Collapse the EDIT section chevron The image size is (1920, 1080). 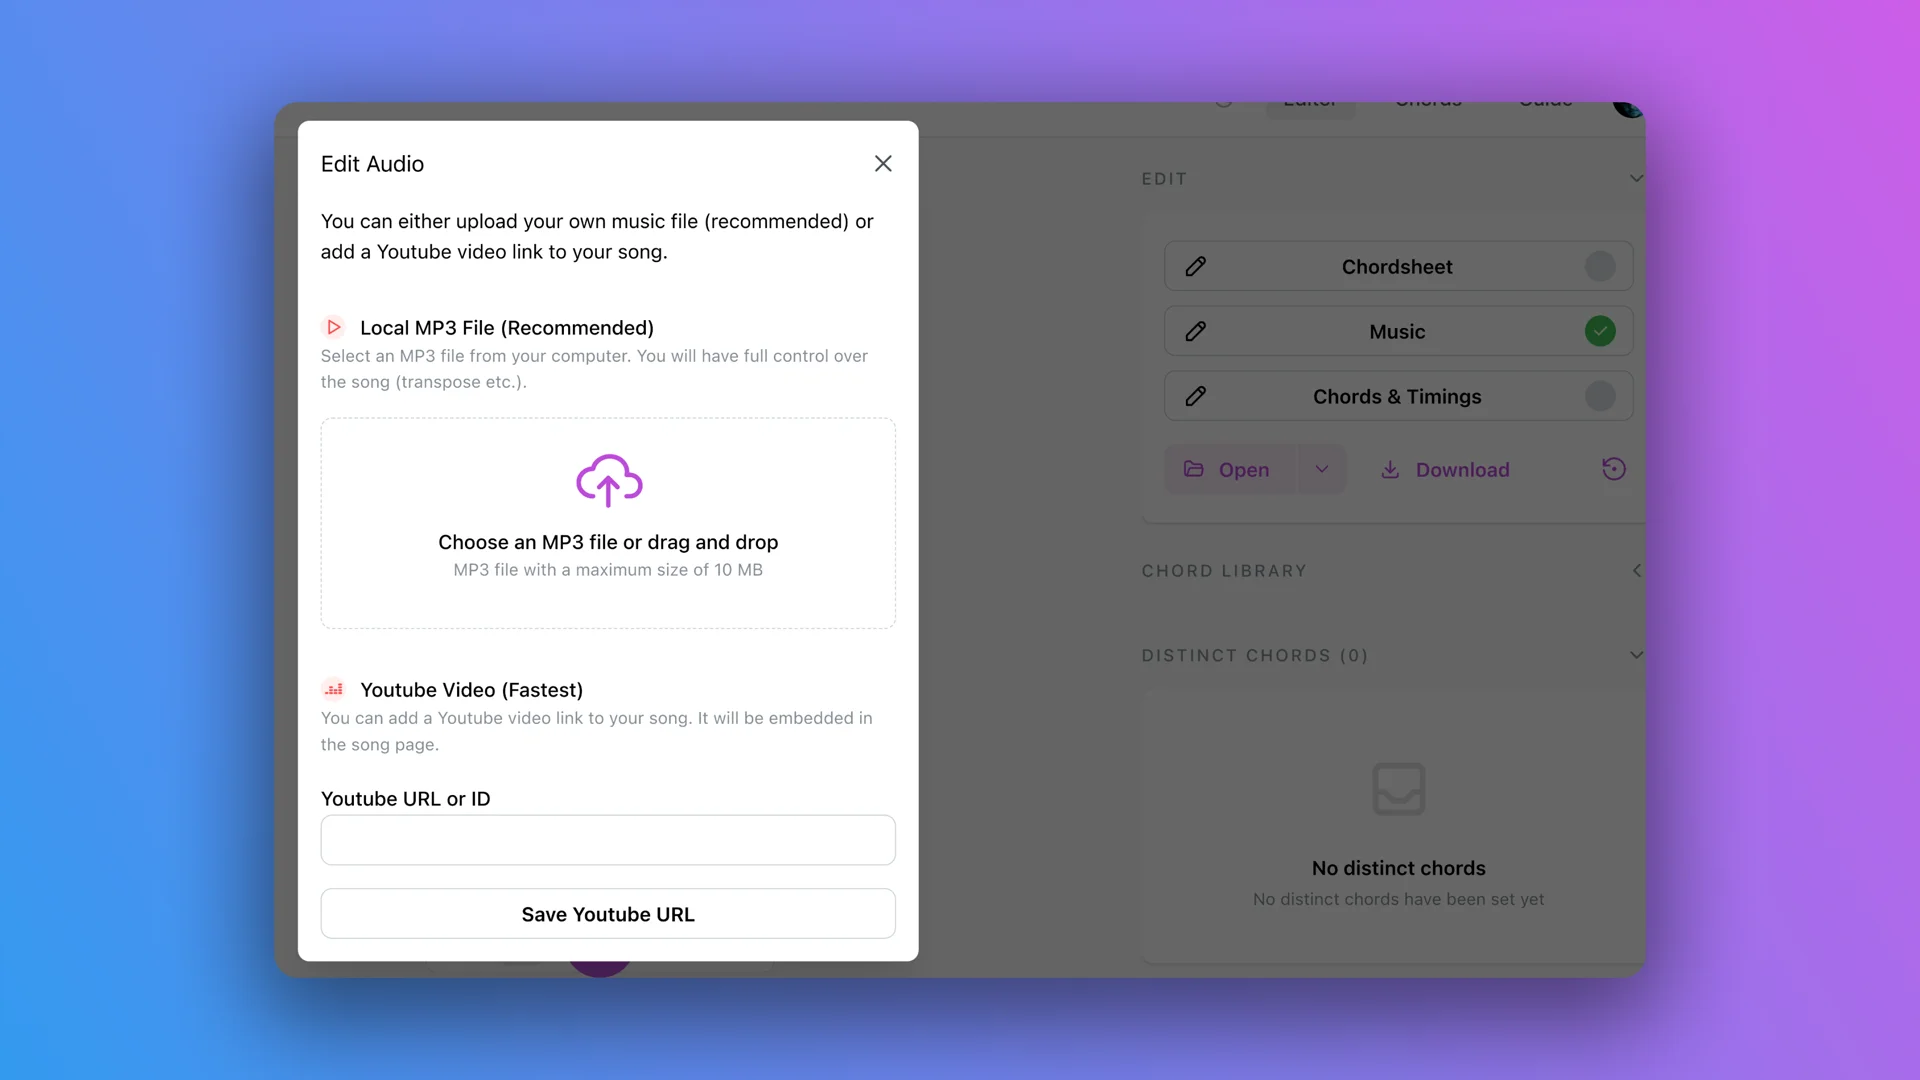(x=1637, y=178)
